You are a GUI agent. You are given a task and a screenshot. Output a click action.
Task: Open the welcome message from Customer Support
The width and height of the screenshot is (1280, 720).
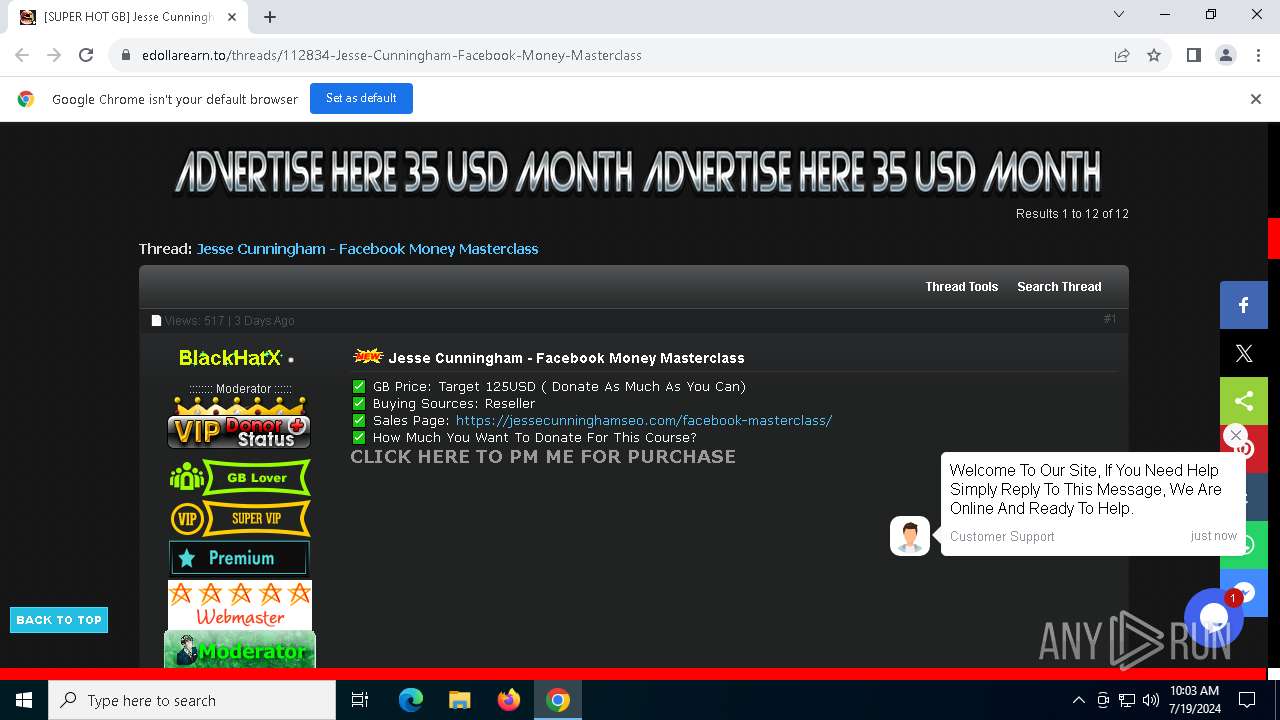coord(1093,503)
